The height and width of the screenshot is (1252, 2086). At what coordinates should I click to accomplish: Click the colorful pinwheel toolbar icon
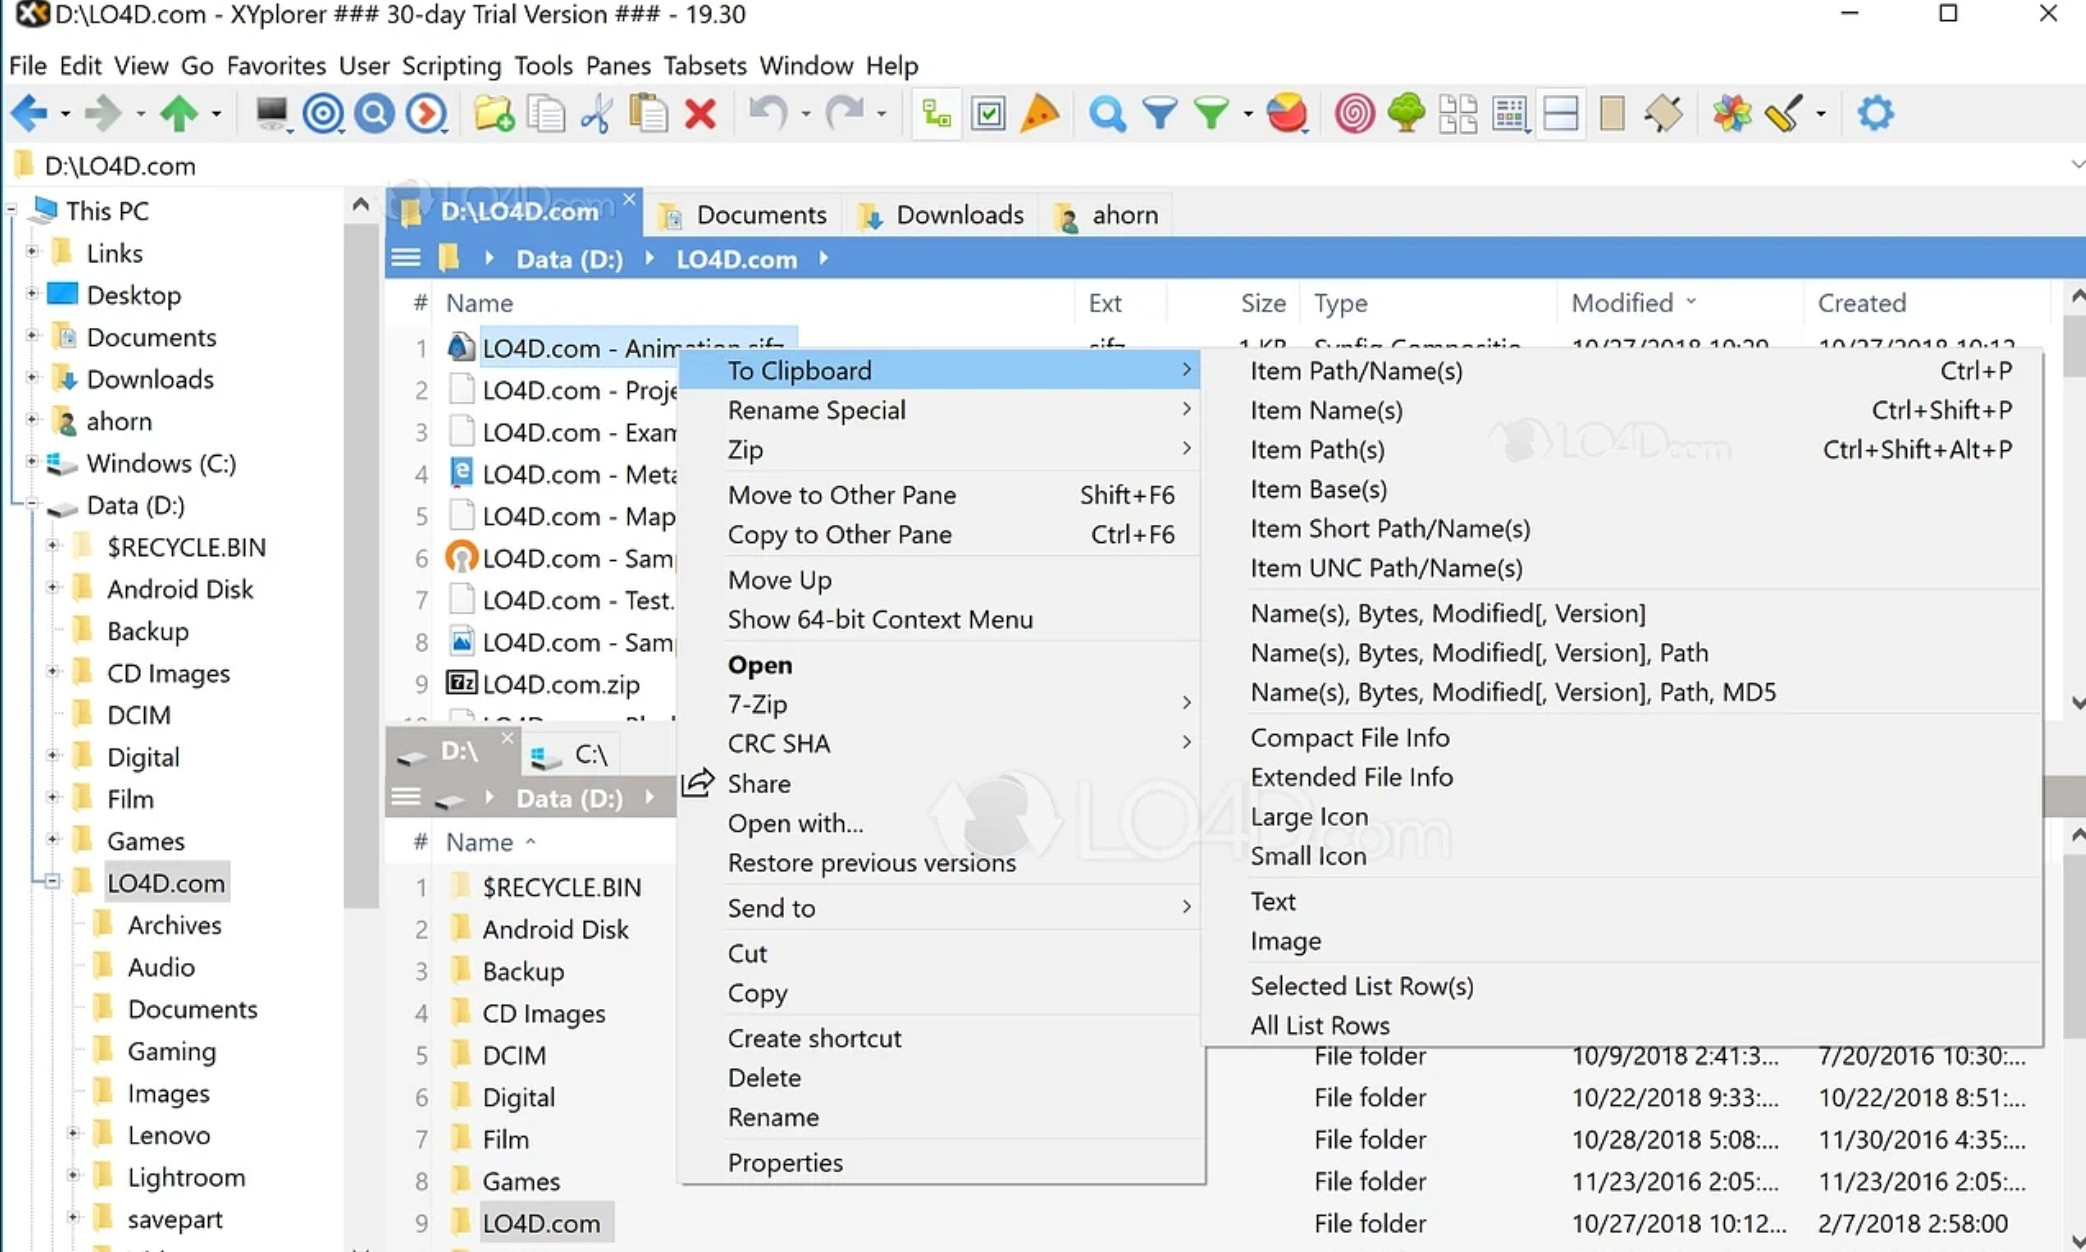(1731, 113)
